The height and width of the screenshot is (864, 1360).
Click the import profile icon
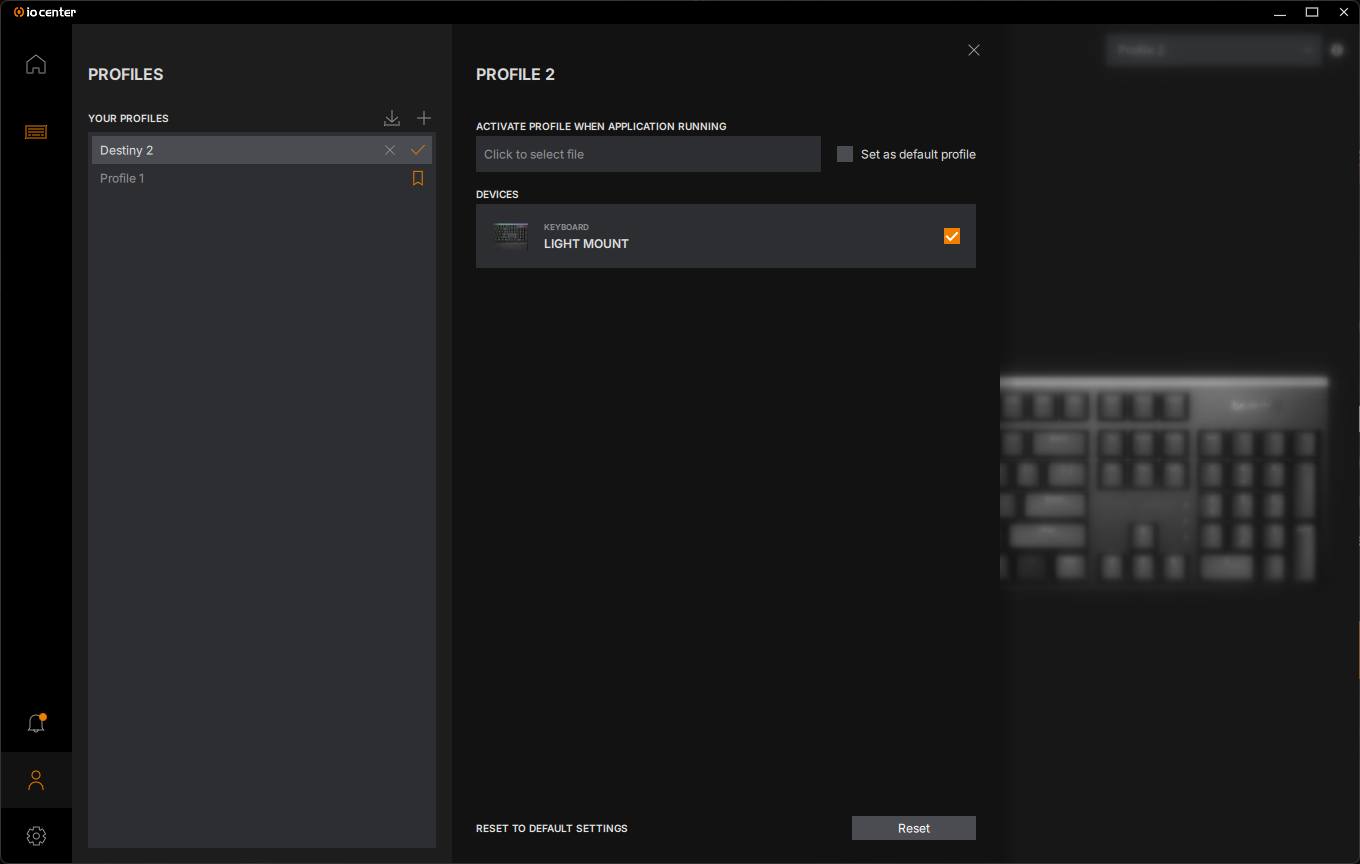tap(392, 119)
